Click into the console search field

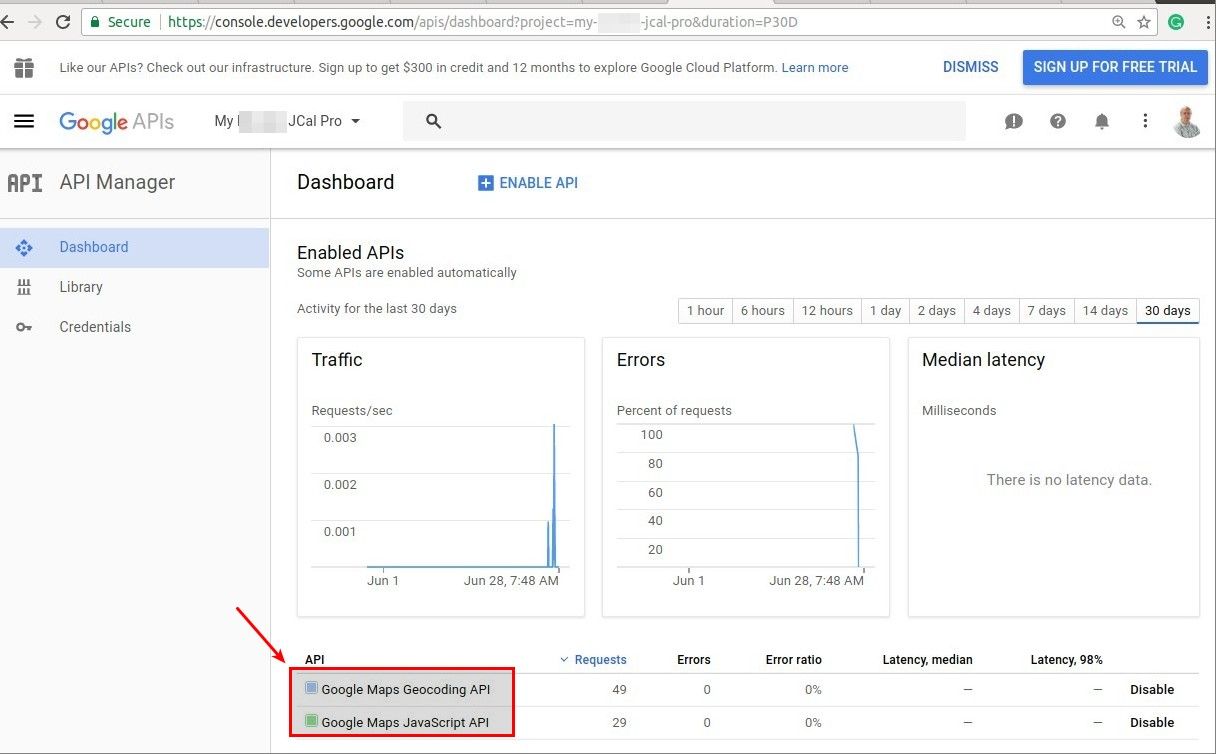tap(684, 121)
